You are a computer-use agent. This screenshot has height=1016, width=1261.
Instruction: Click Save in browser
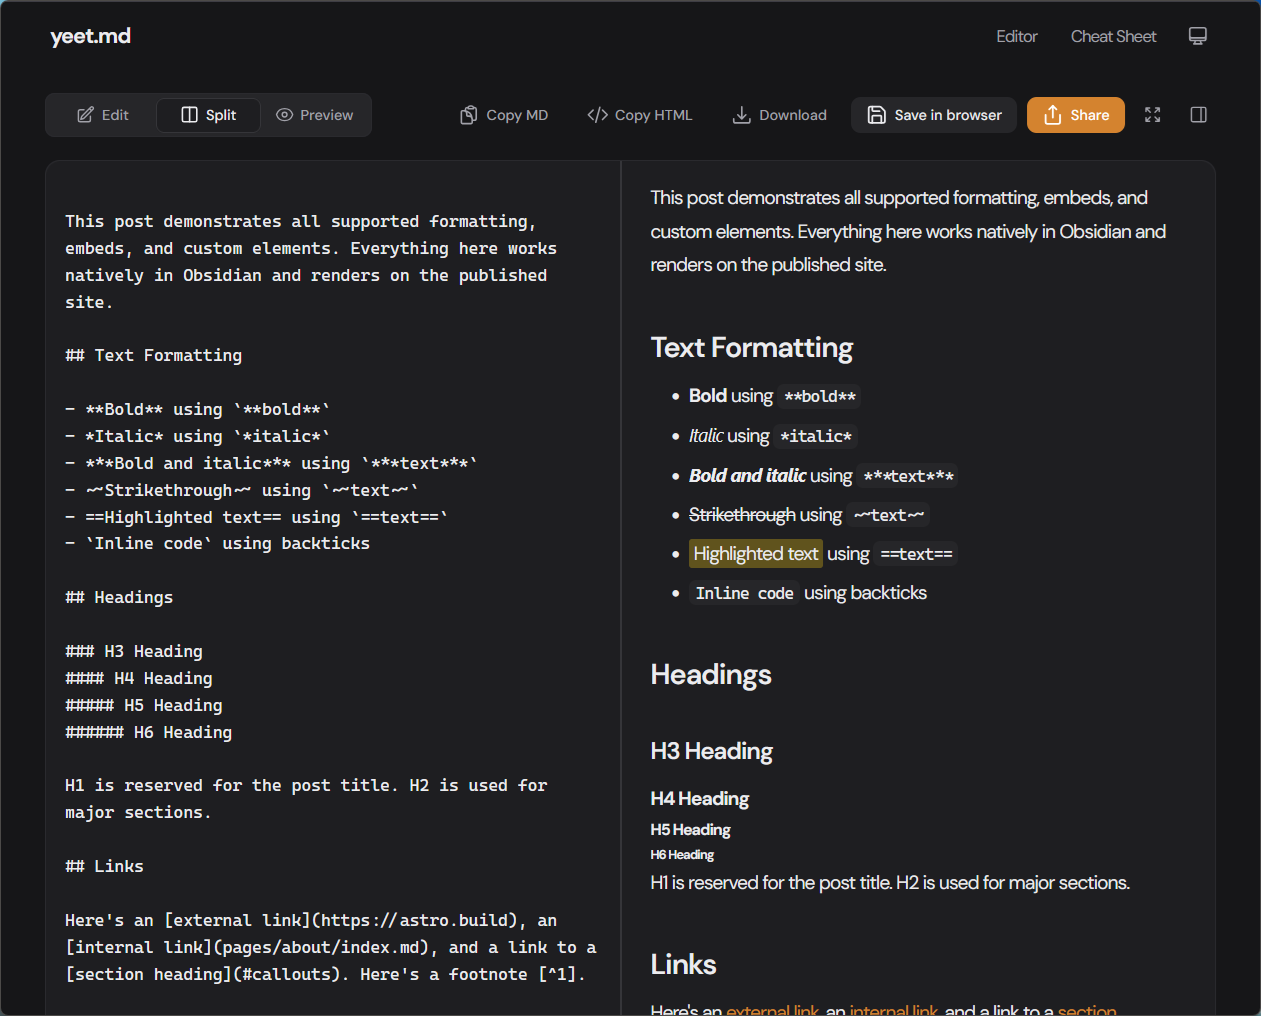(x=934, y=115)
